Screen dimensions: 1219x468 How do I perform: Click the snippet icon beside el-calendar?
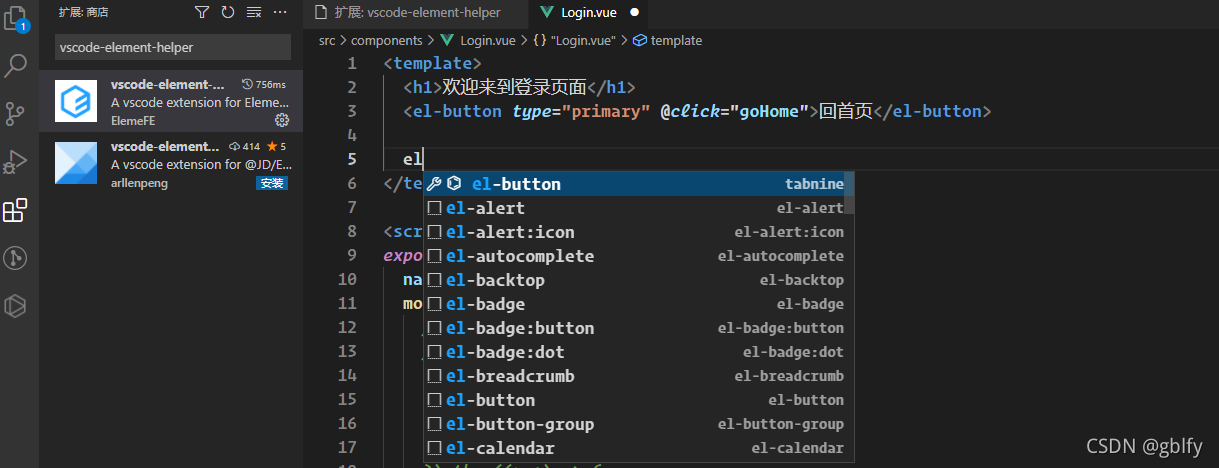(x=434, y=448)
